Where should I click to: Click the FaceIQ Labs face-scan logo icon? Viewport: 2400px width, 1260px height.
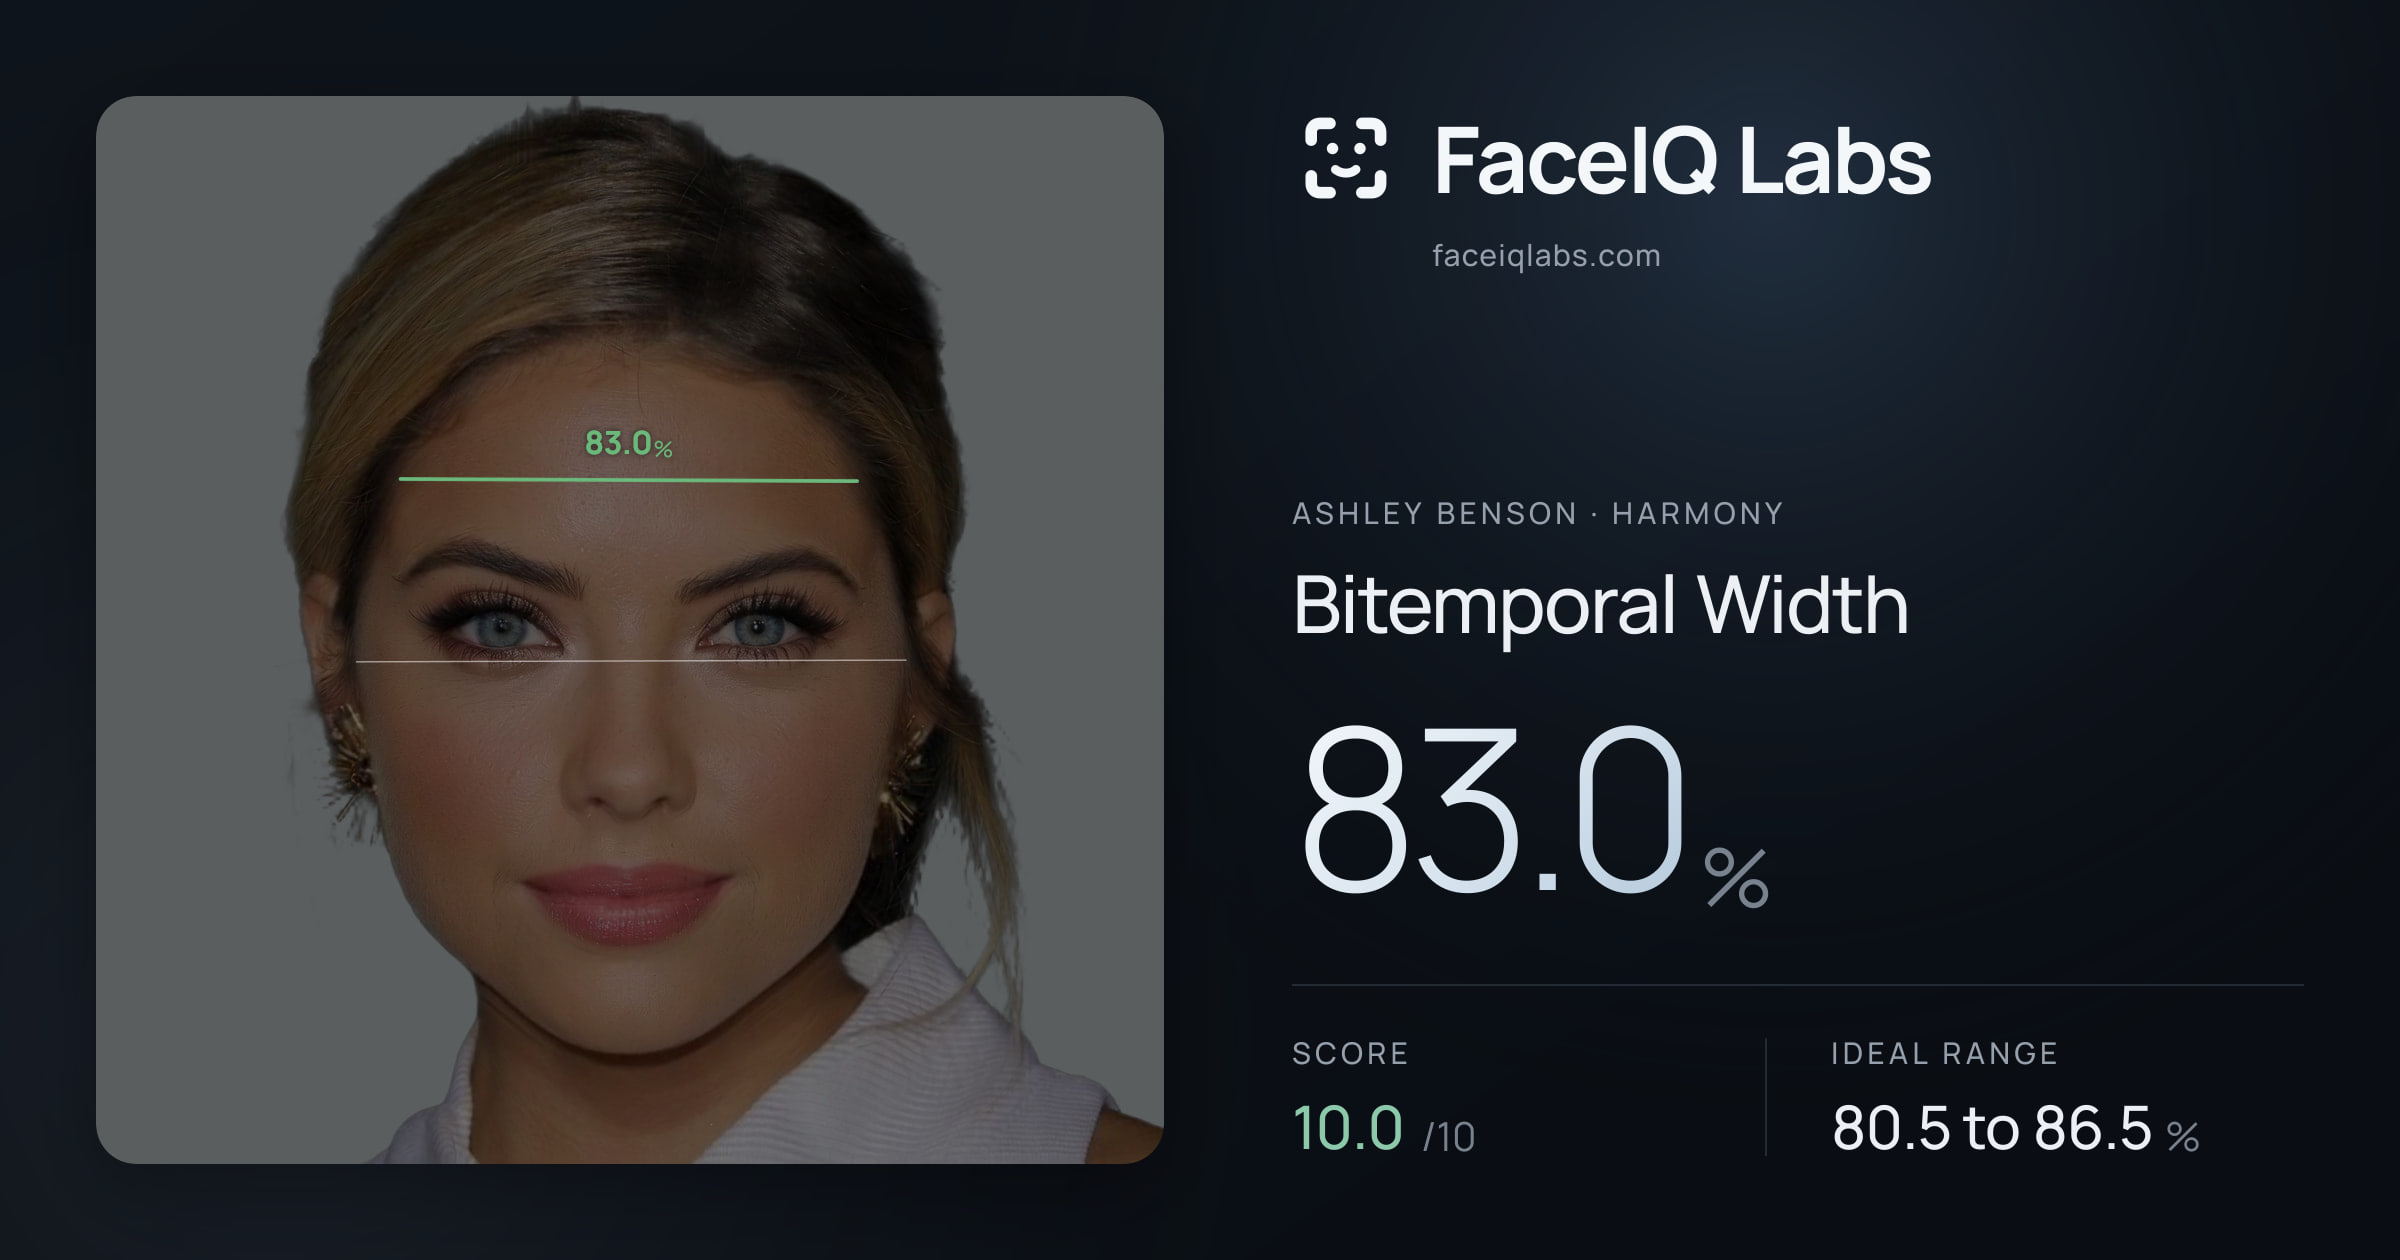pyautogui.click(x=1345, y=158)
